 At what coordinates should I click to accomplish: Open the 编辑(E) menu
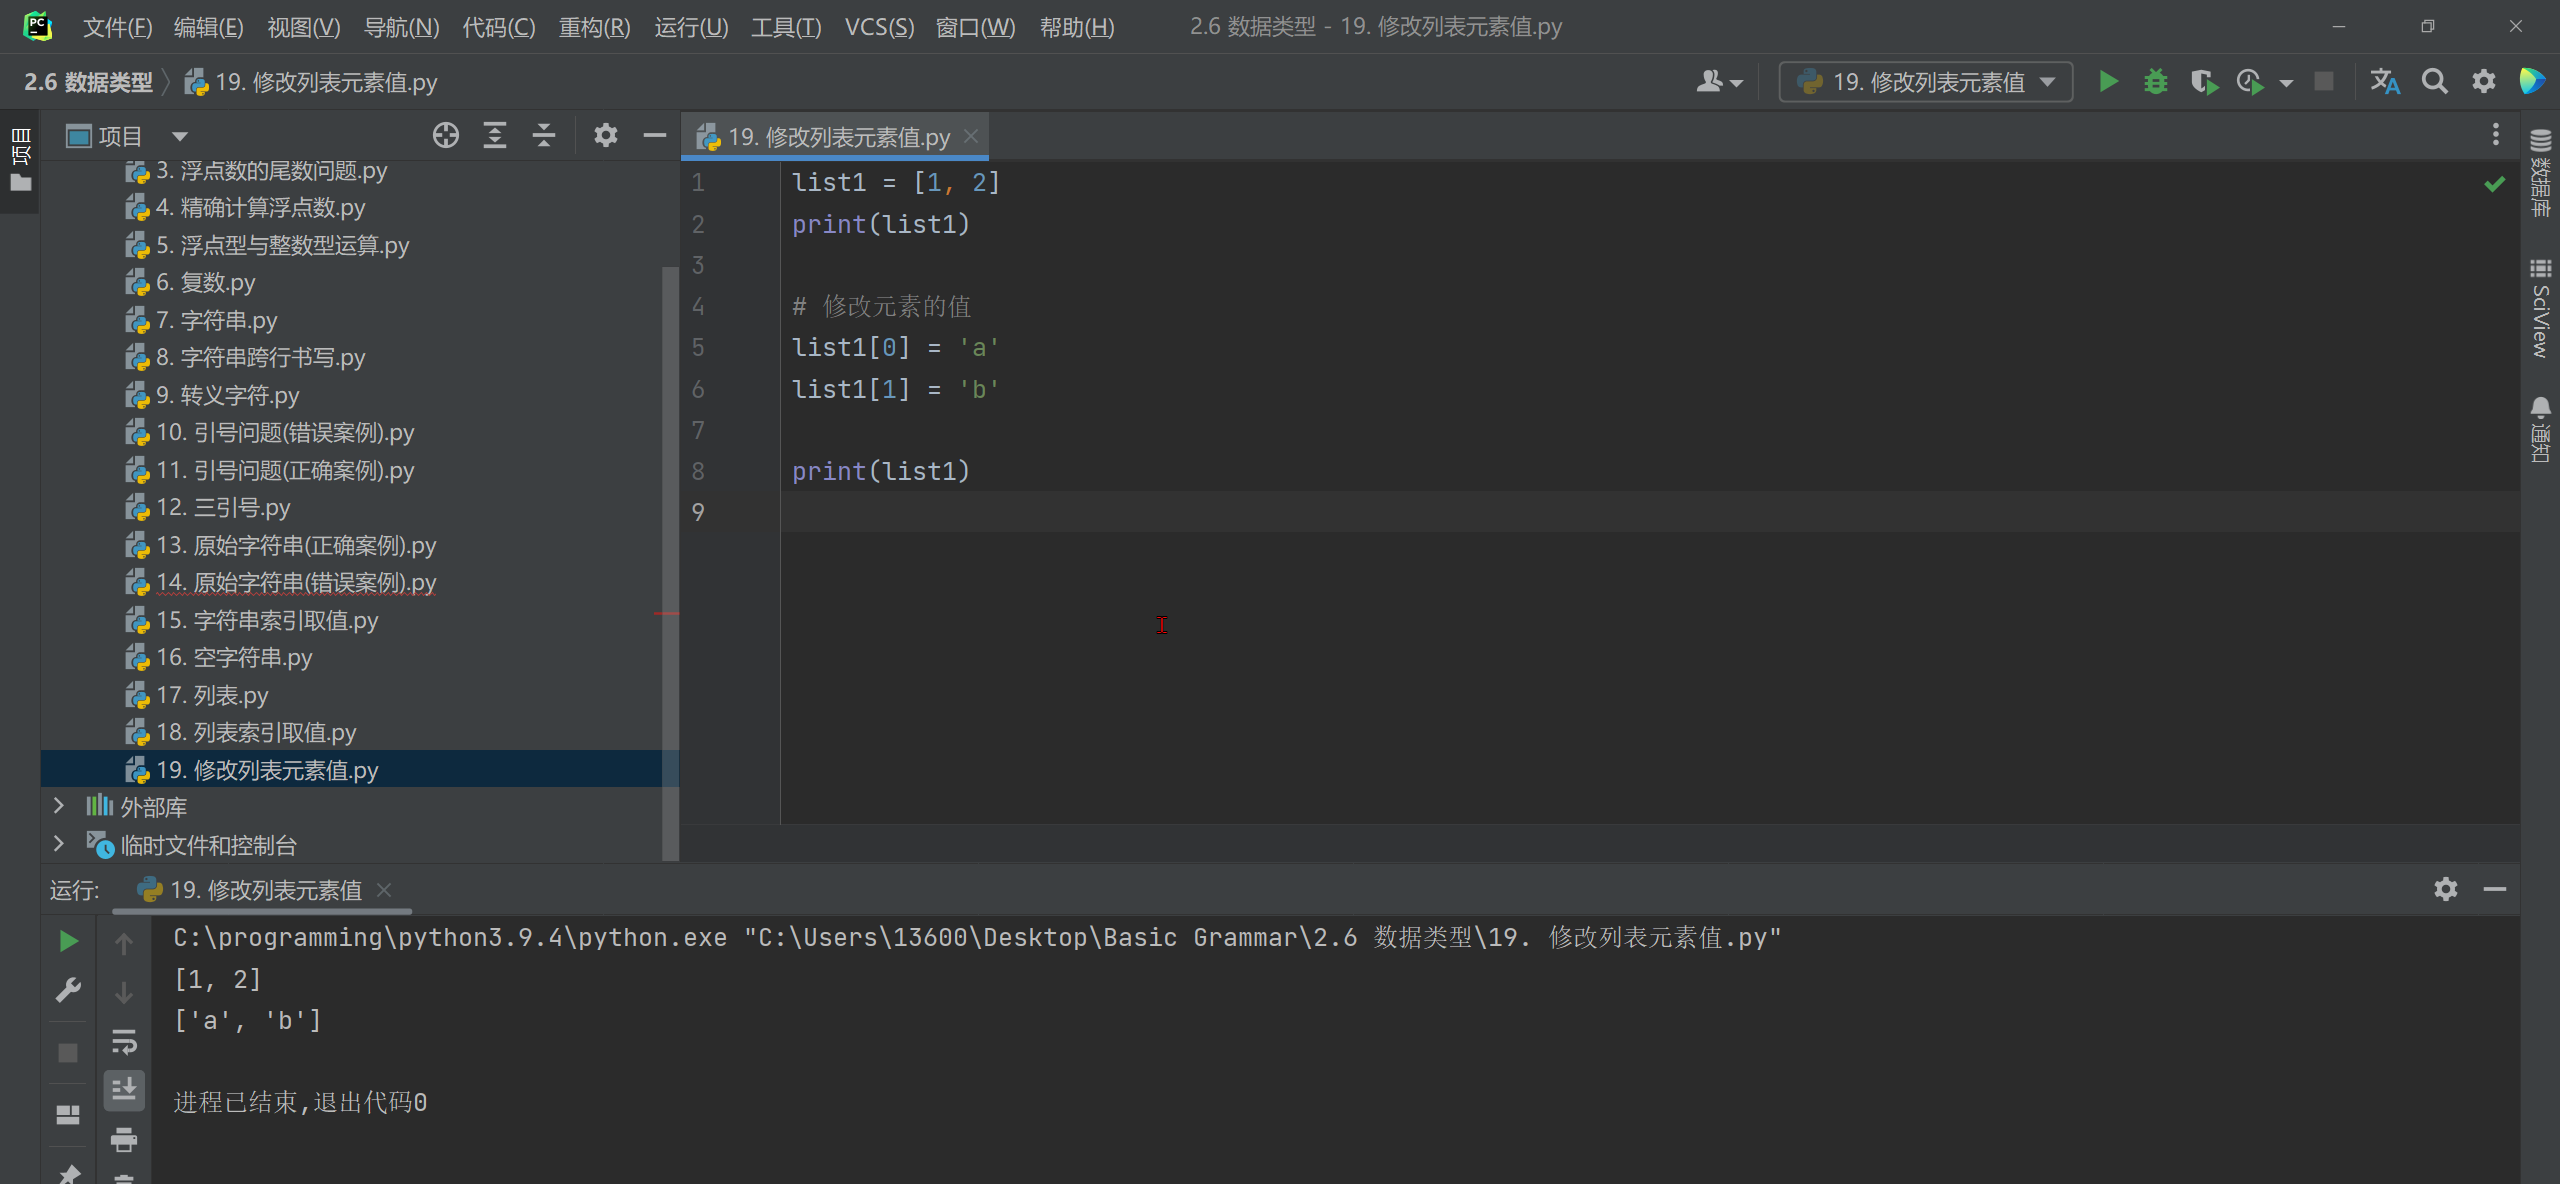(x=208, y=27)
